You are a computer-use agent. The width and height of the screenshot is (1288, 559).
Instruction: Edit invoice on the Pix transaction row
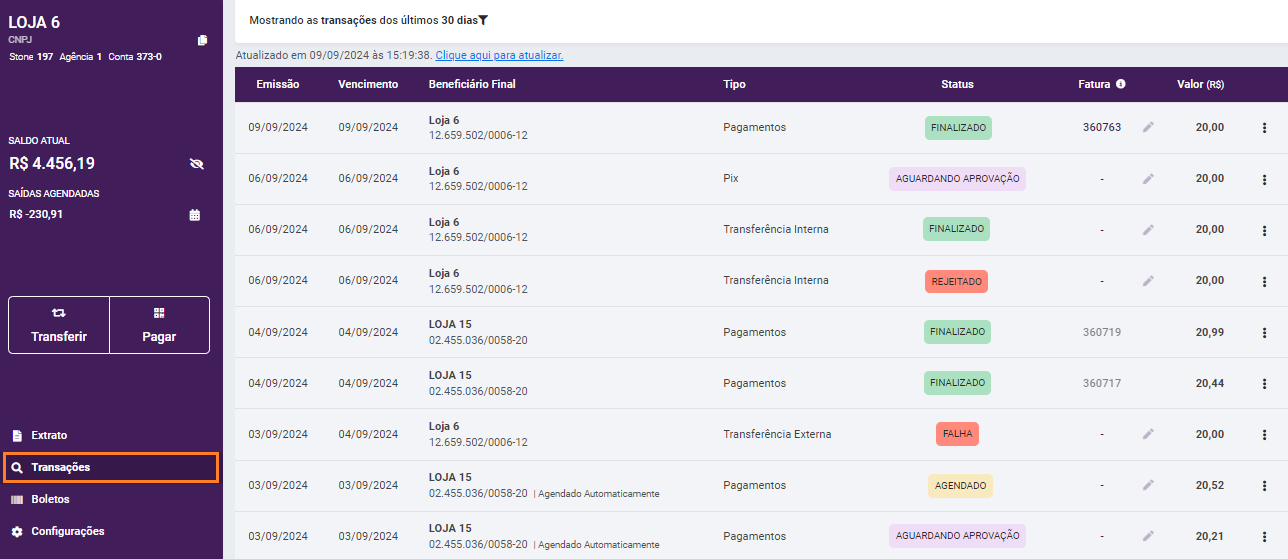pyautogui.click(x=1148, y=178)
